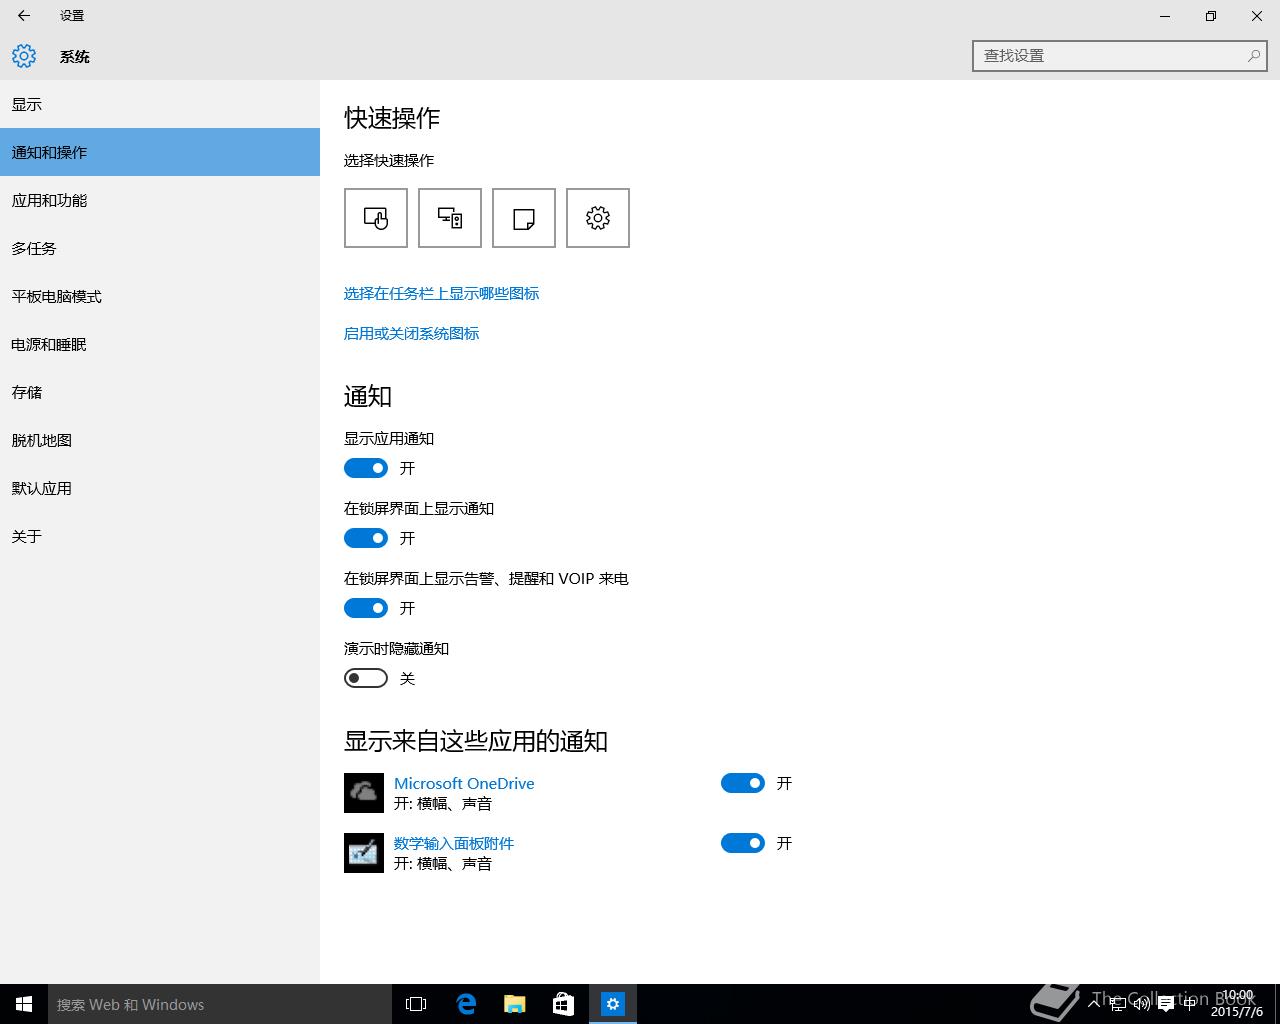Select 关于 in the sidebar
Image resolution: width=1280 pixels, height=1024 pixels.
(160, 536)
